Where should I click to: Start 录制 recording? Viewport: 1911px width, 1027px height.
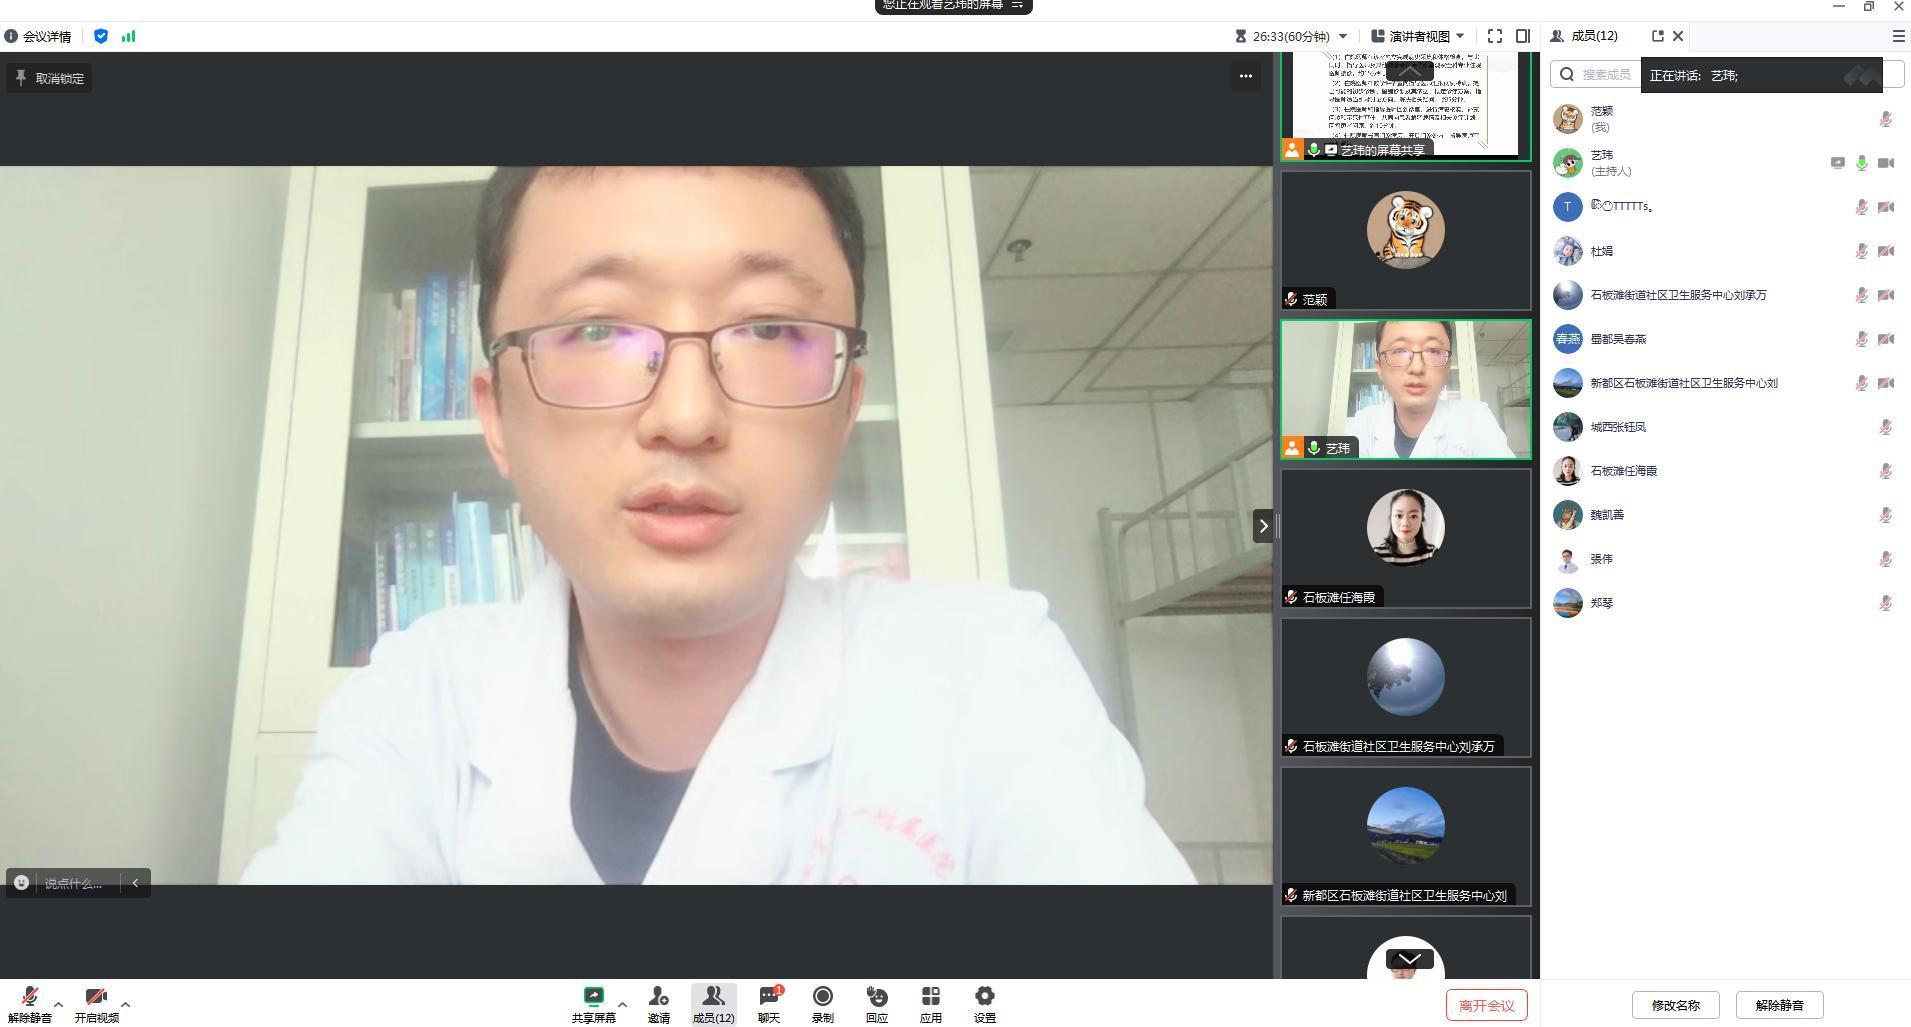point(822,1004)
